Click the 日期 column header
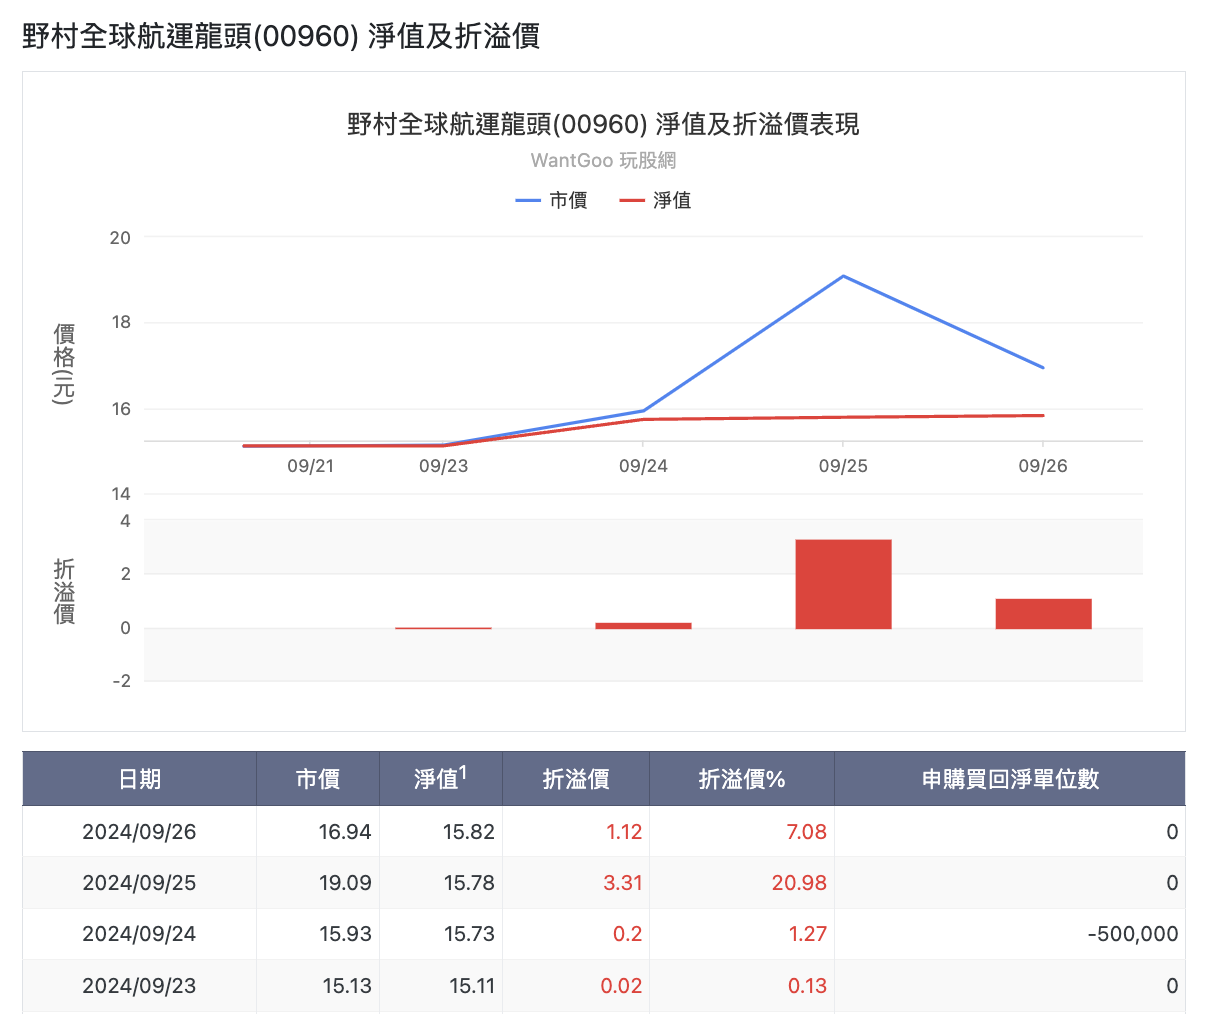1208x1014 pixels. [x=139, y=779]
